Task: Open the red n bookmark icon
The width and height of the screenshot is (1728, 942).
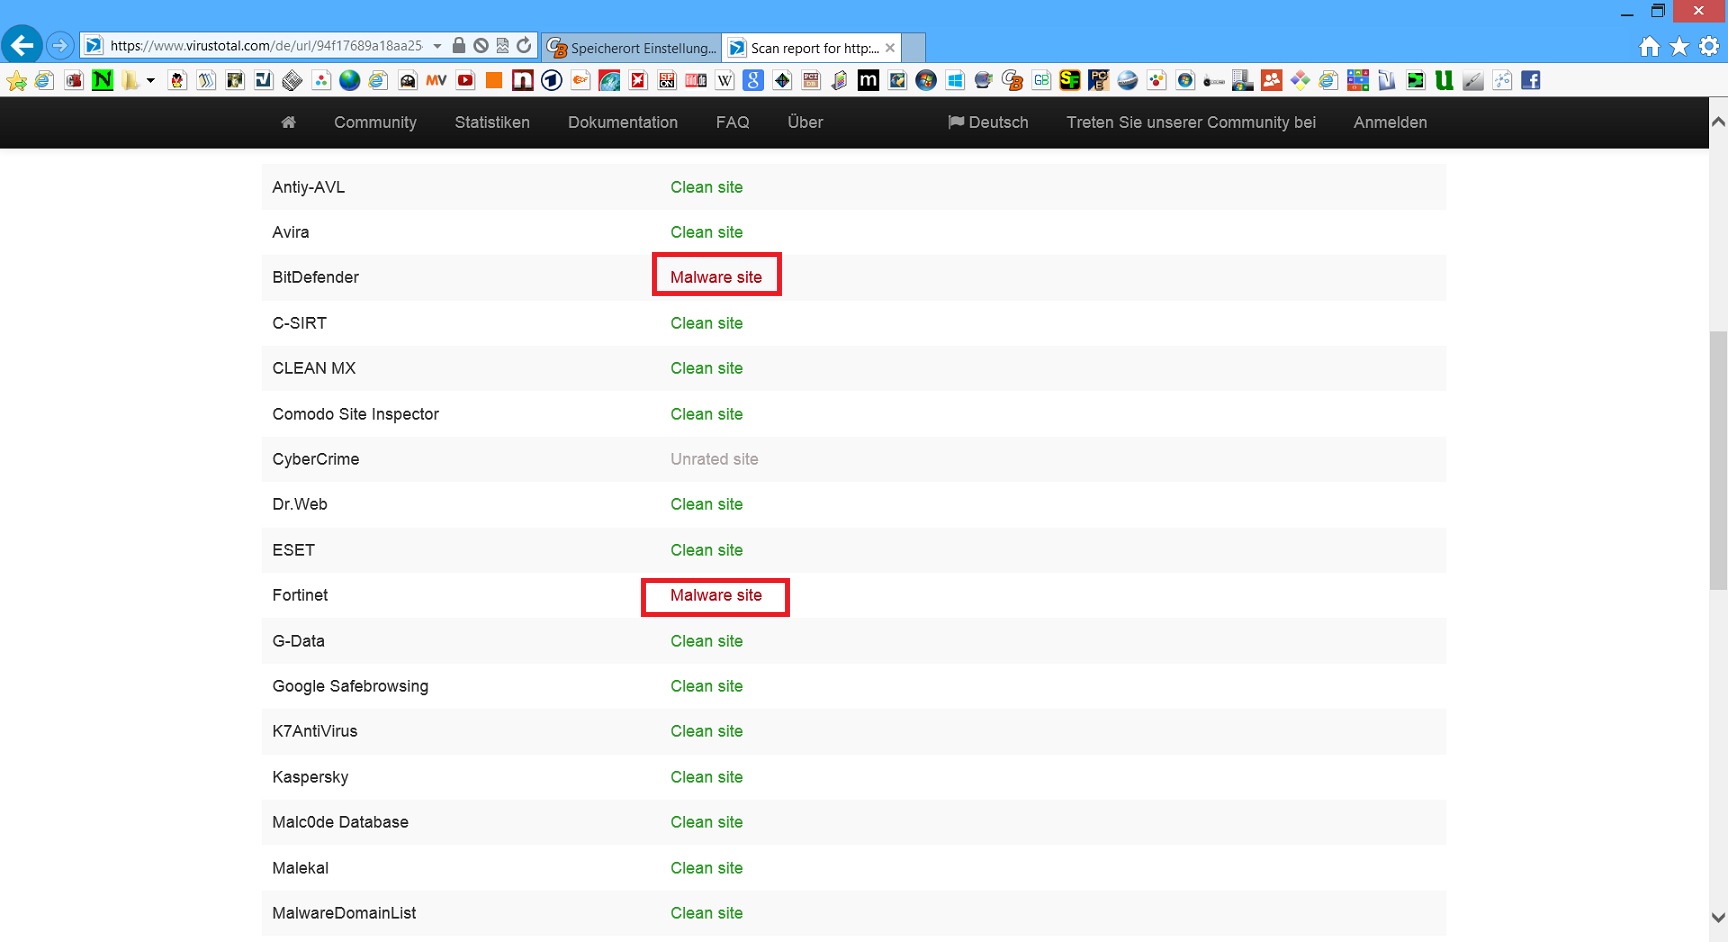Action: (522, 81)
